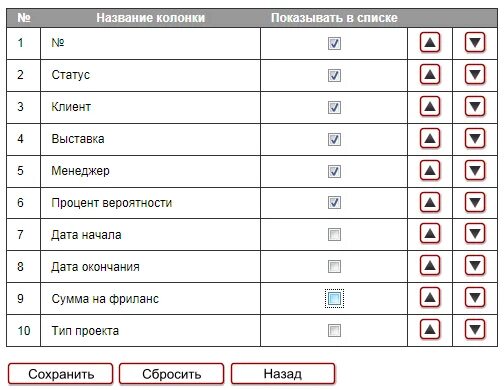This screenshot has width=504, height=390.
Task: Move the Тип проекта row down
Action: 475,329
